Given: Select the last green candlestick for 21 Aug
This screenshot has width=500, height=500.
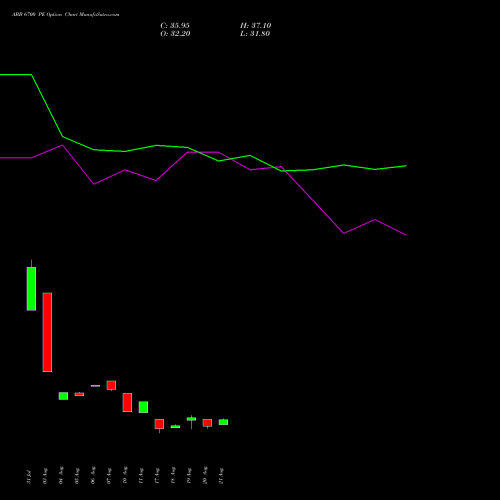Looking at the screenshot, I should click(x=223, y=422).
